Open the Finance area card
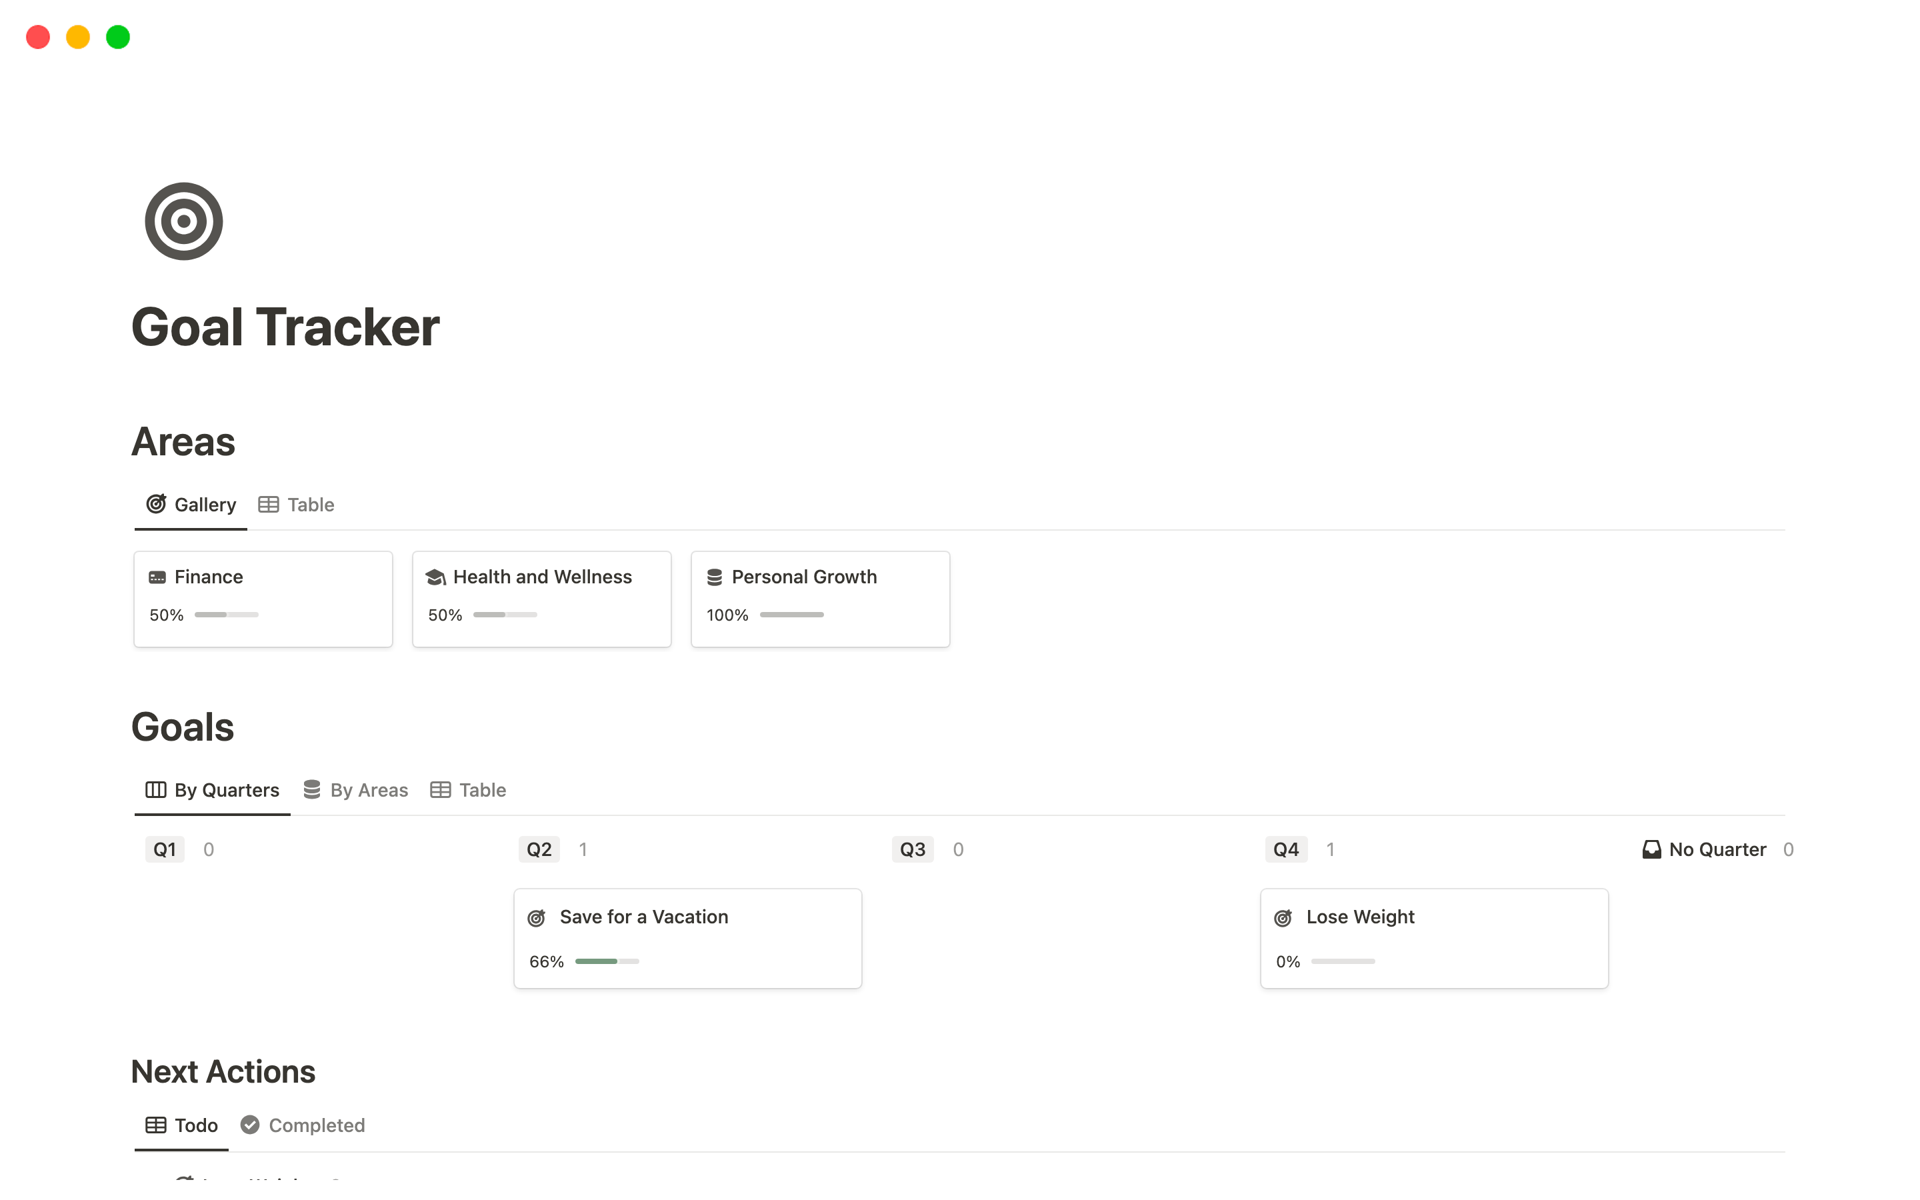Viewport: 1920px width, 1200px height. (x=262, y=598)
